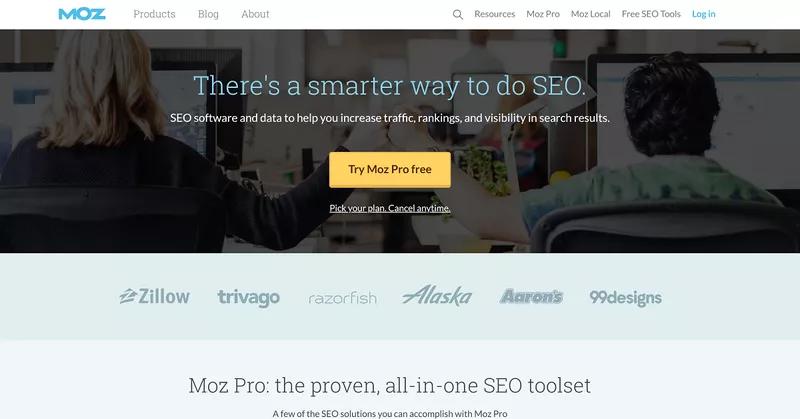
Task: Click the razorfish logo
Action: pos(342,298)
